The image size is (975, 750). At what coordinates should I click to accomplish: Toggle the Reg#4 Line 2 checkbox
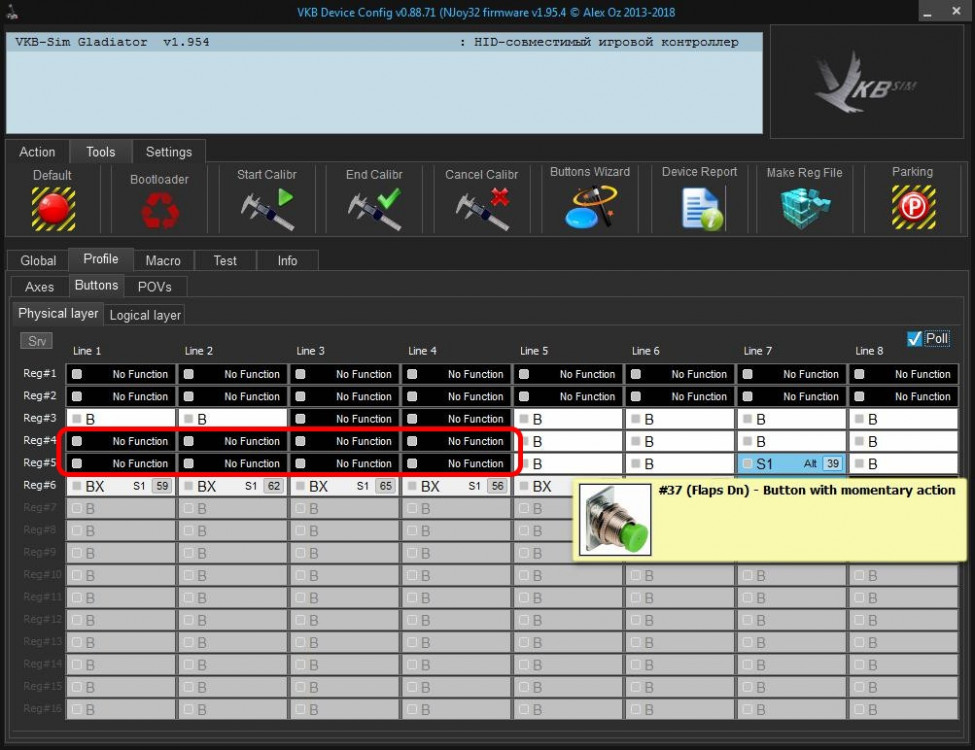click(188, 441)
